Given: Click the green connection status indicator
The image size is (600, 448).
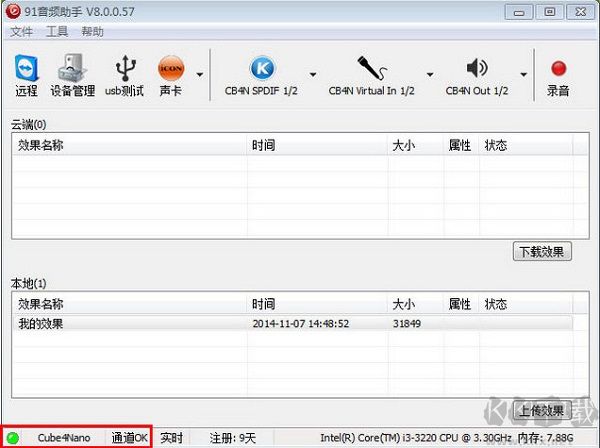Looking at the screenshot, I should click(13, 438).
